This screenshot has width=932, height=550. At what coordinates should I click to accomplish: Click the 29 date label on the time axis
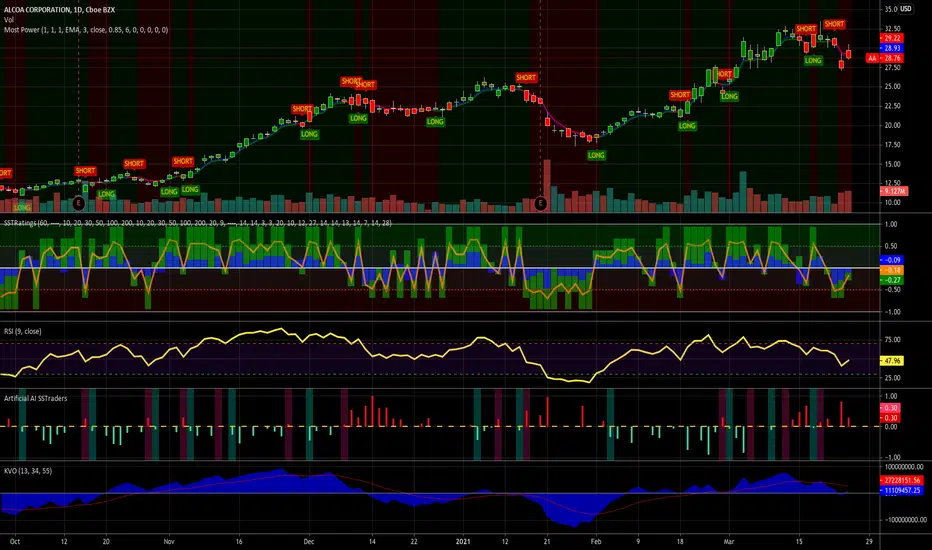[869, 542]
